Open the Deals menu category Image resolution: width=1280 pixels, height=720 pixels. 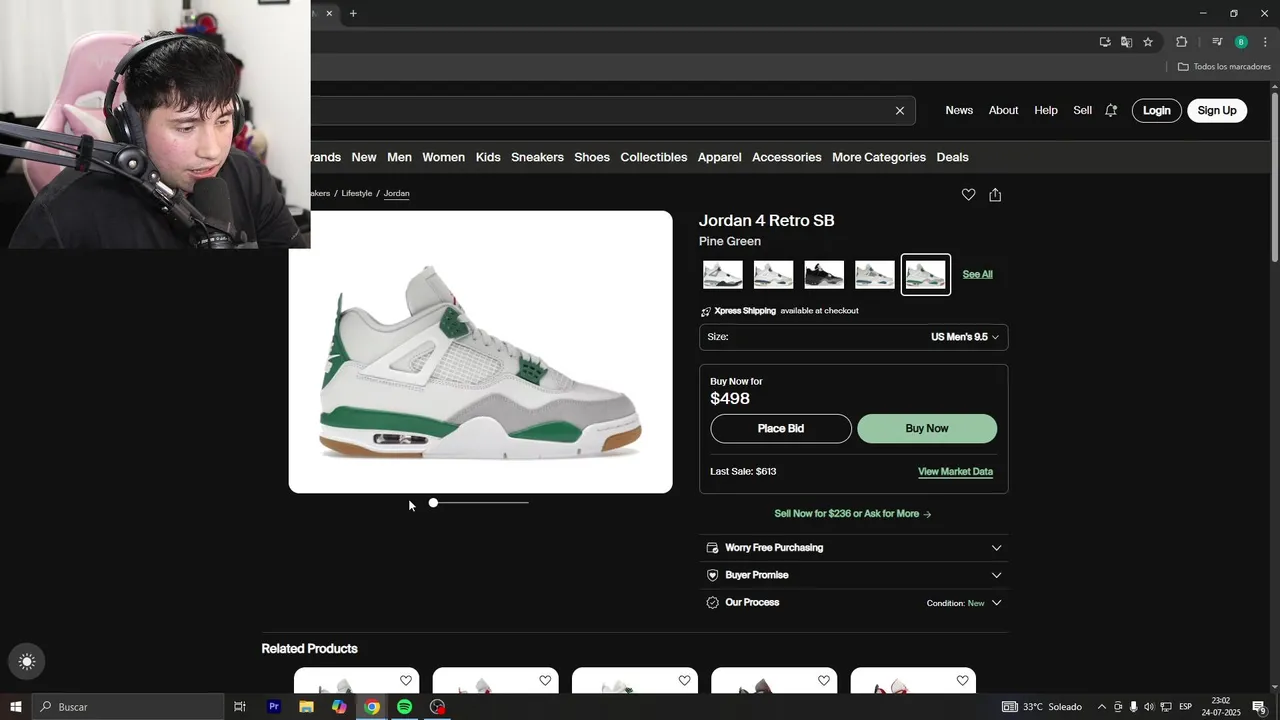pyautogui.click(x=952, y=157)
